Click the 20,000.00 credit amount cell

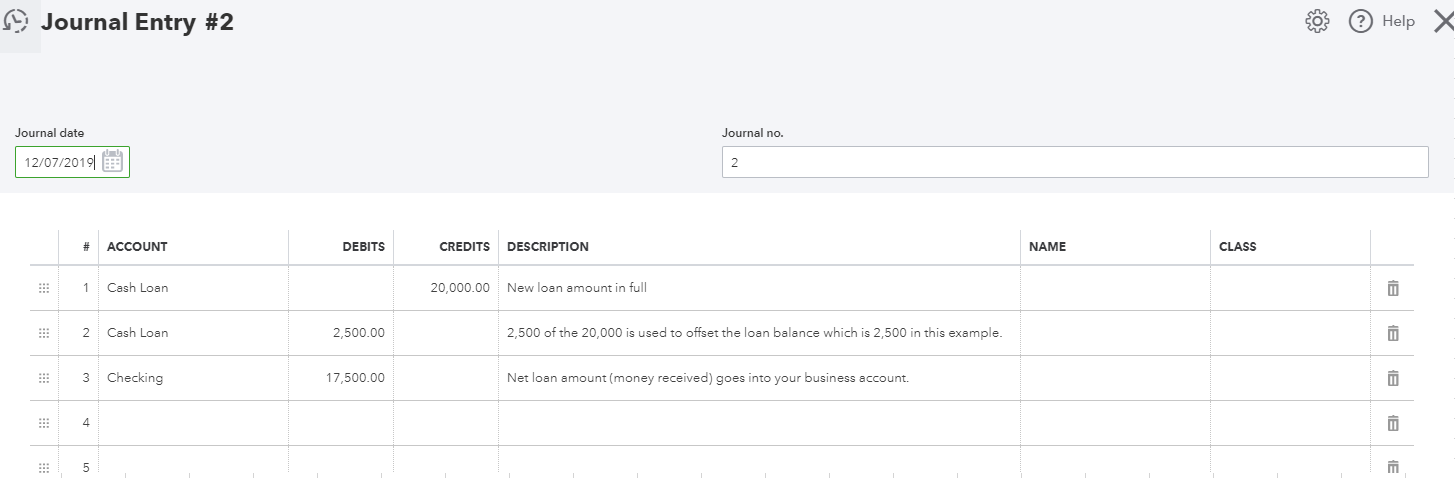445,288
